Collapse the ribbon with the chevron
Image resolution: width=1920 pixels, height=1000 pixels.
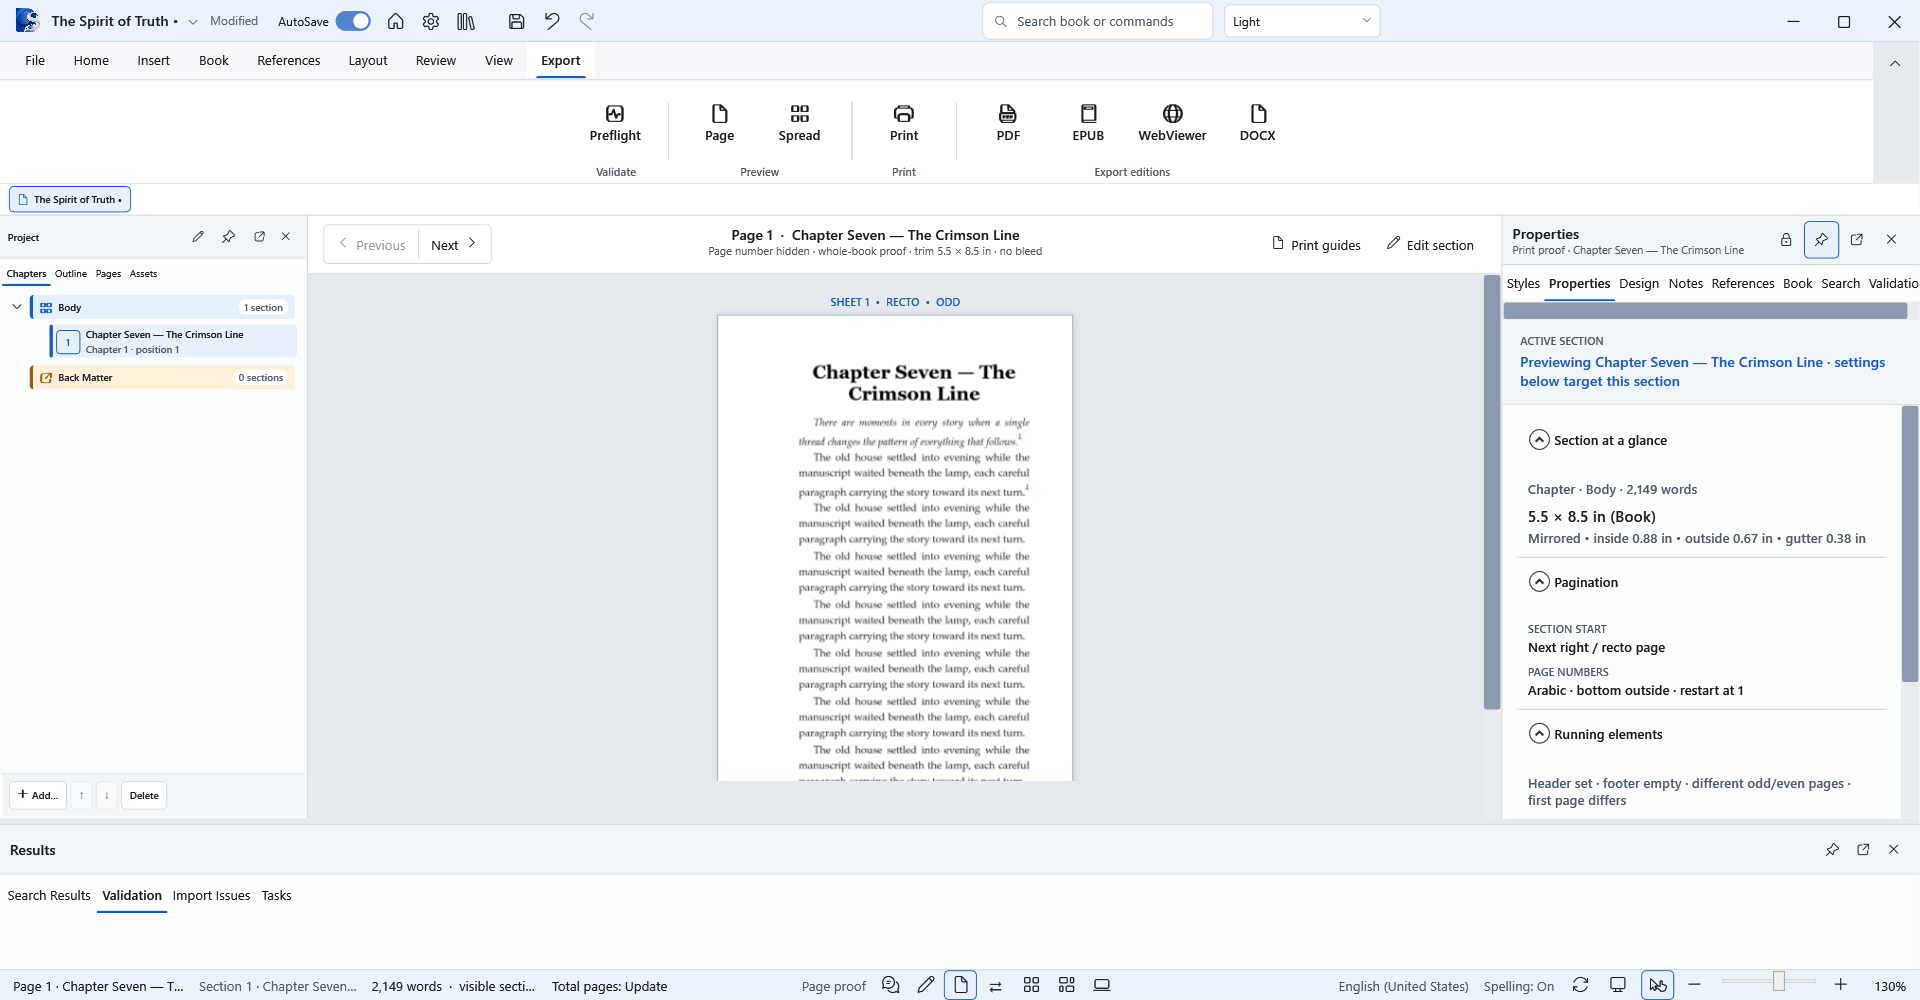(x=1894, y=63)
